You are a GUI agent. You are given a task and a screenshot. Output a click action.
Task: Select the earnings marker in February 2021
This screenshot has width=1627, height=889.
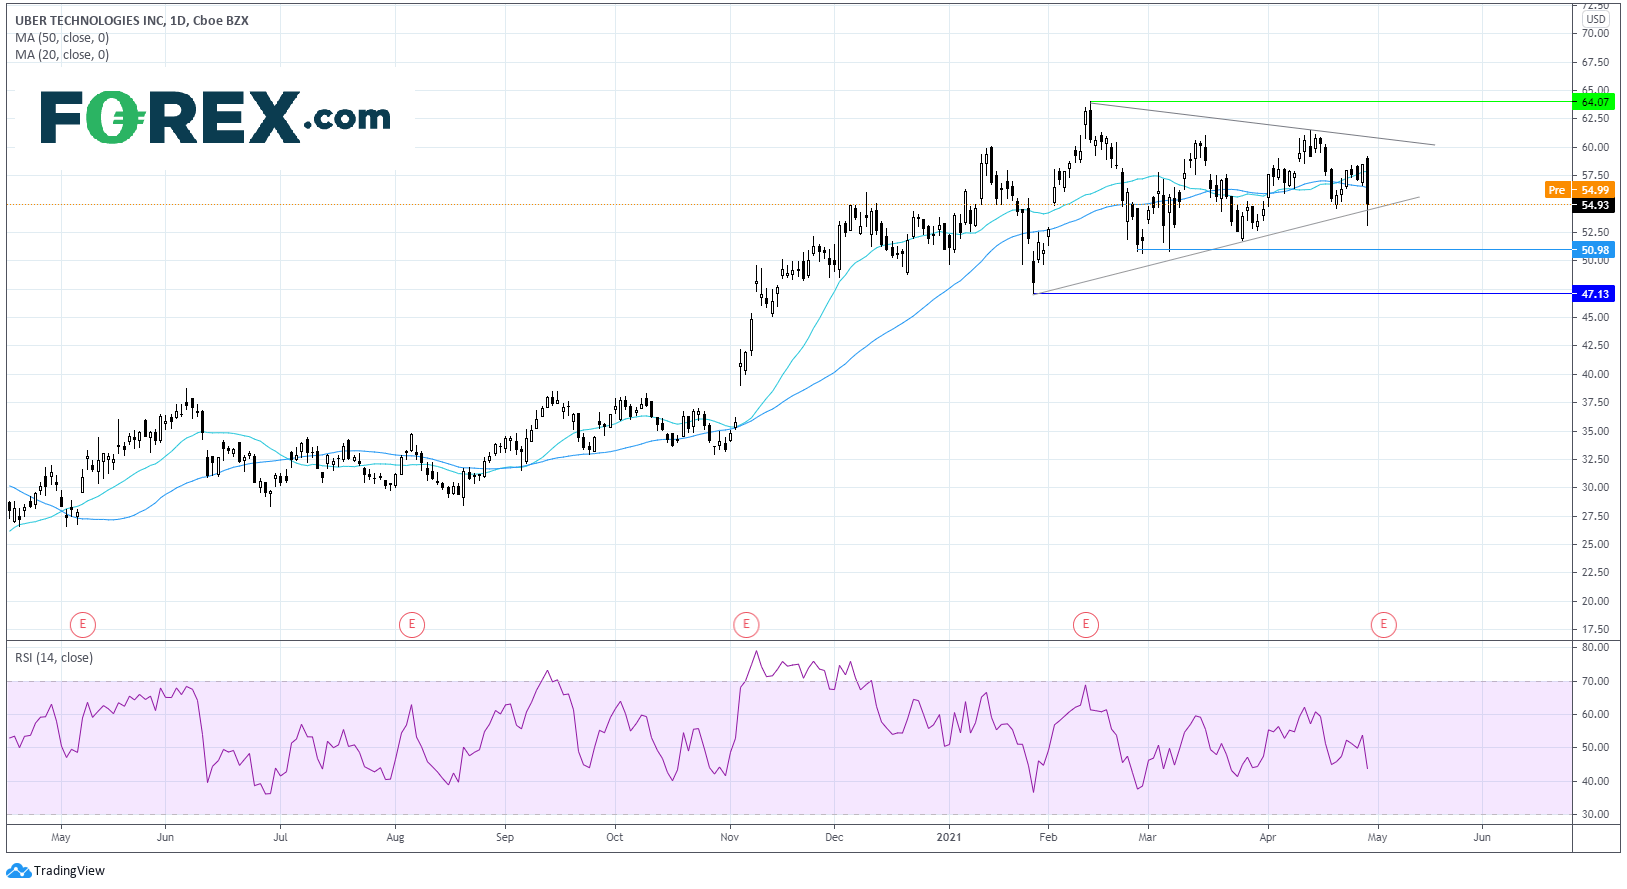[x=1086, y=625]
